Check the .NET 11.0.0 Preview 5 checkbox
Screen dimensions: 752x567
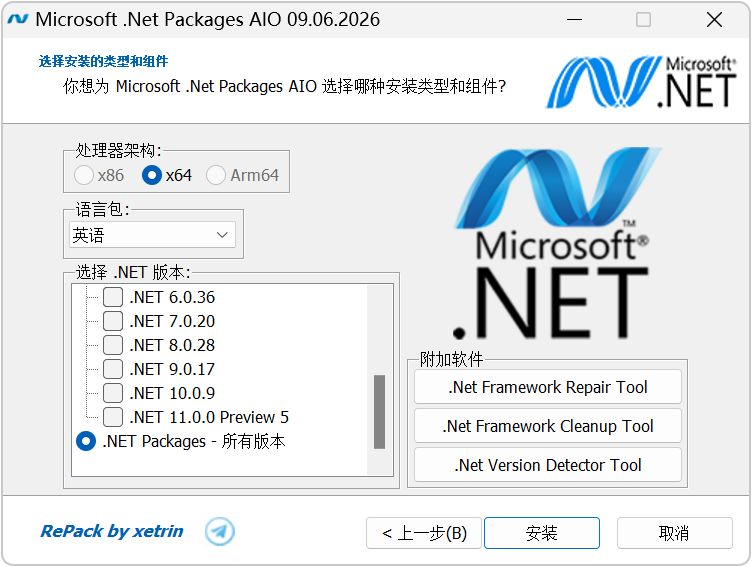113,417
